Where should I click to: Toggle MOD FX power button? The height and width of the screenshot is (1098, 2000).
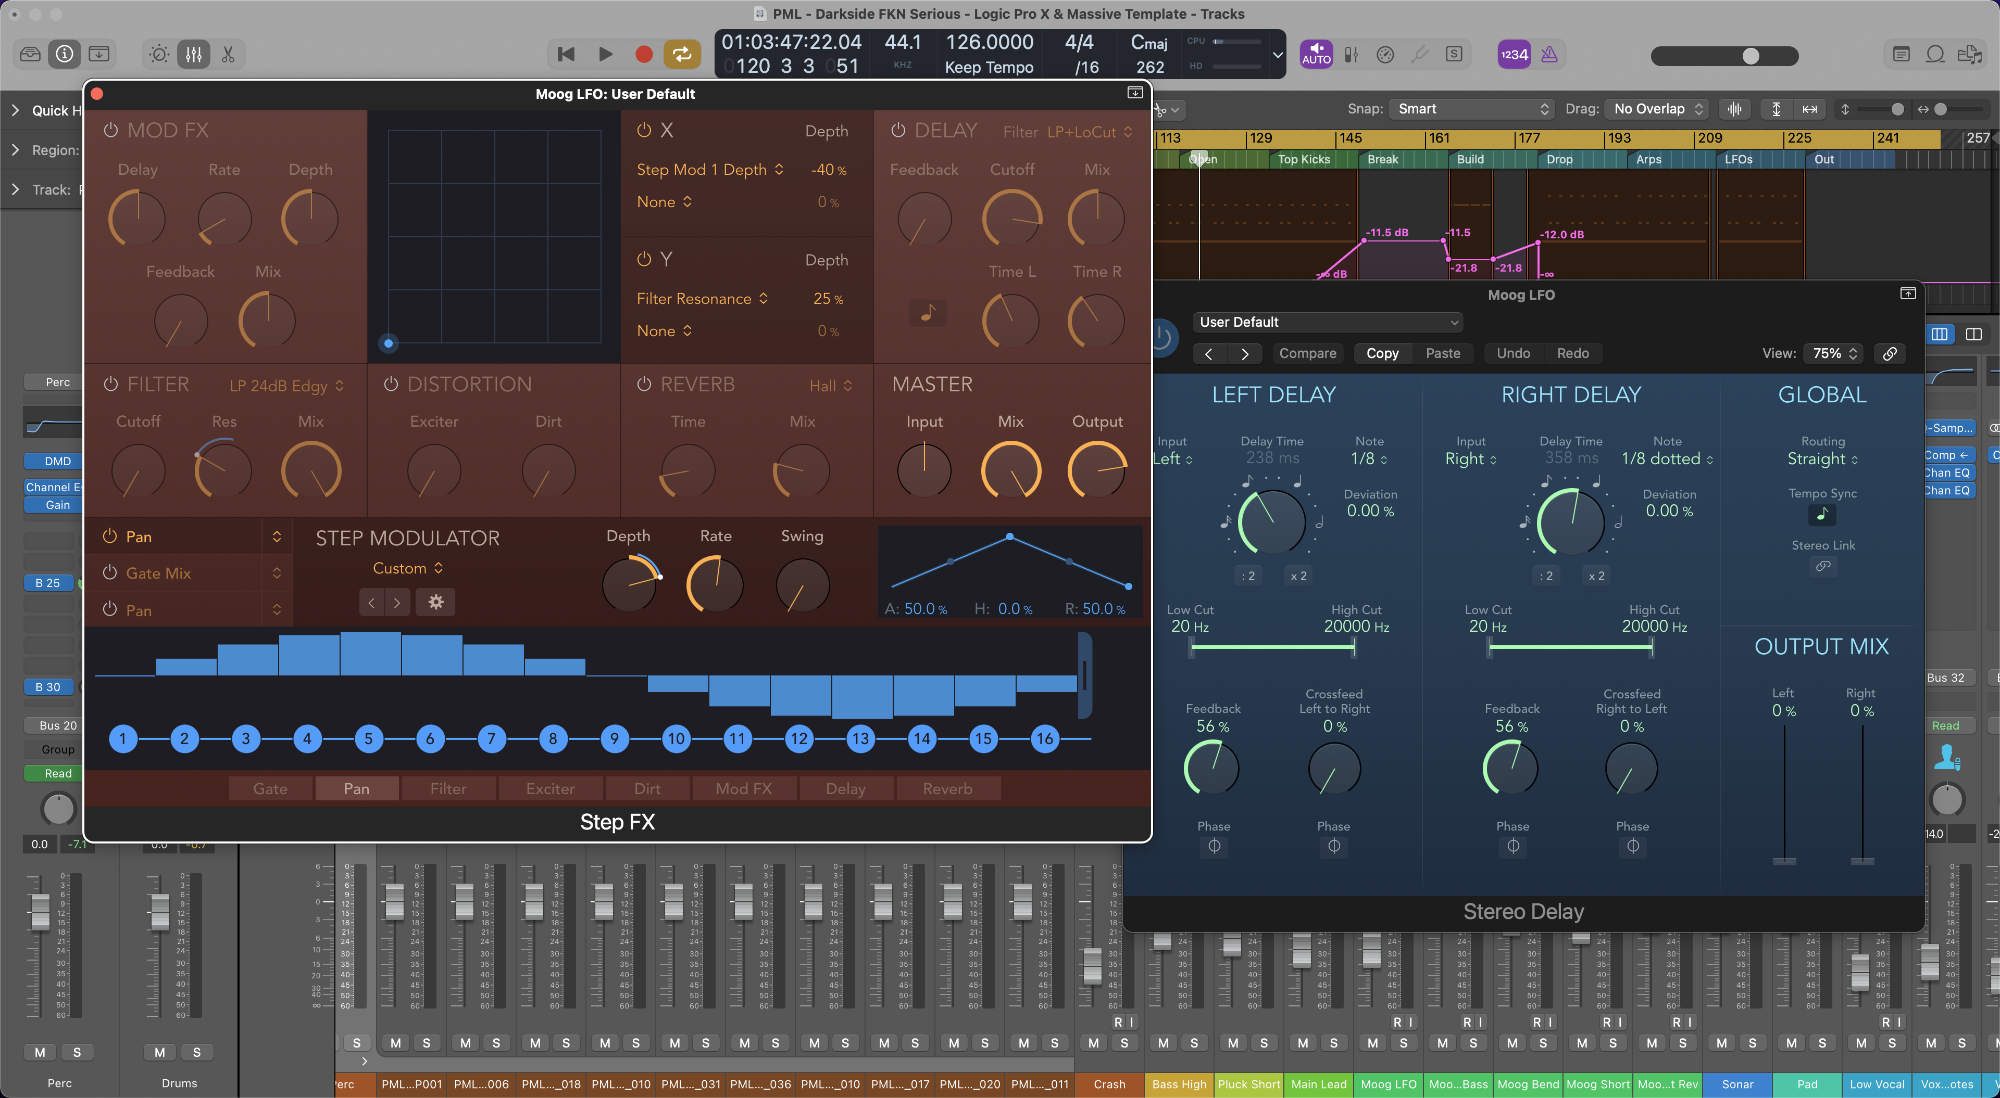110,130
